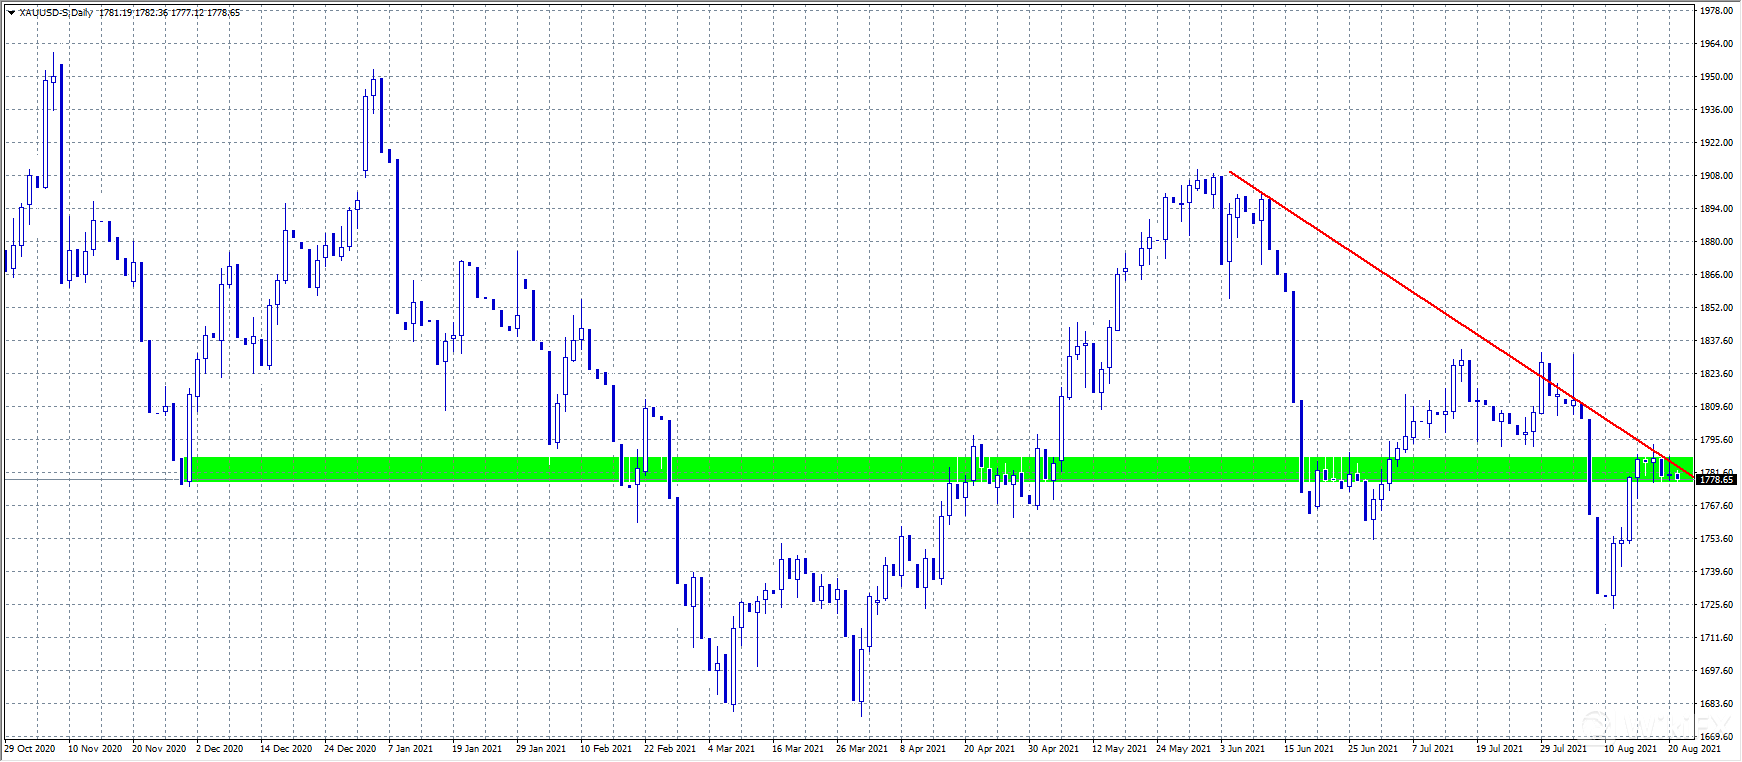Click the 1936.00 price scale label

point(1716,110)
